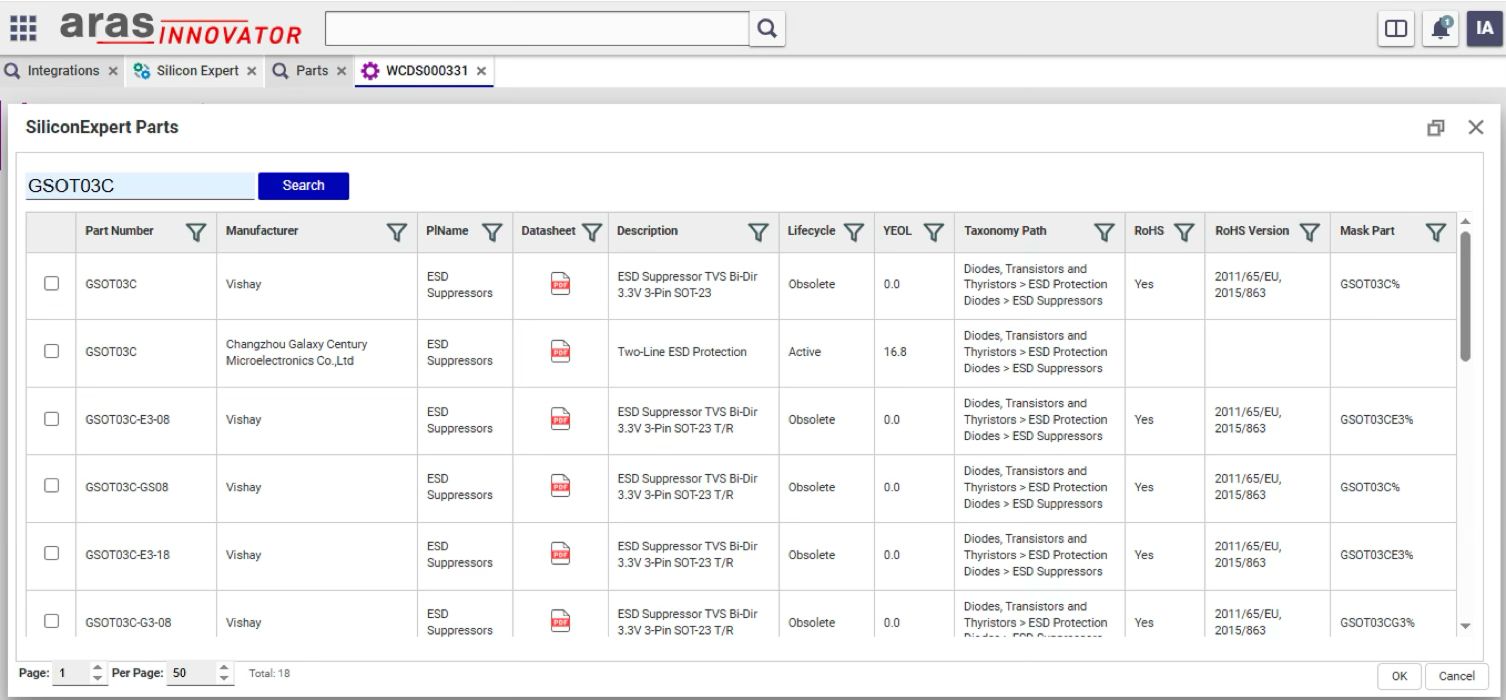Click the YEOL value 16.8

pos(895,352)
